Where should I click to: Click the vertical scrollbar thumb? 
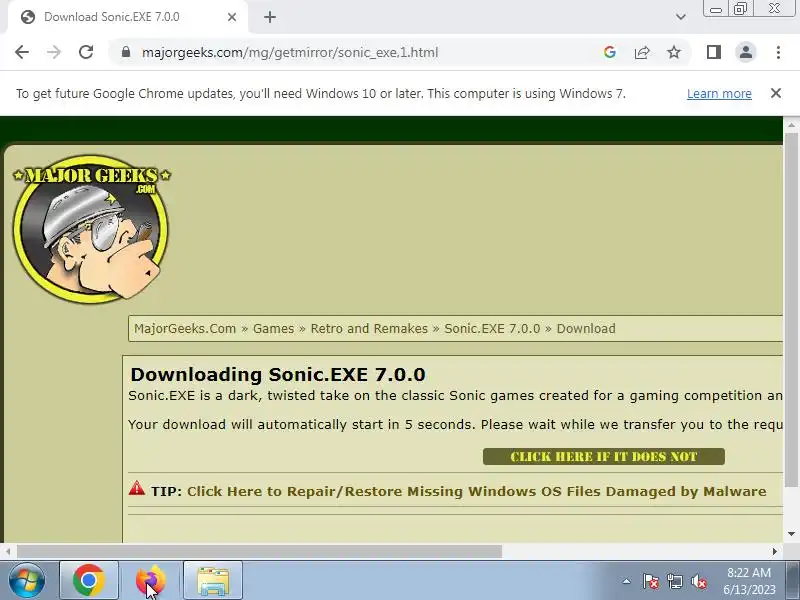[791, 310]
